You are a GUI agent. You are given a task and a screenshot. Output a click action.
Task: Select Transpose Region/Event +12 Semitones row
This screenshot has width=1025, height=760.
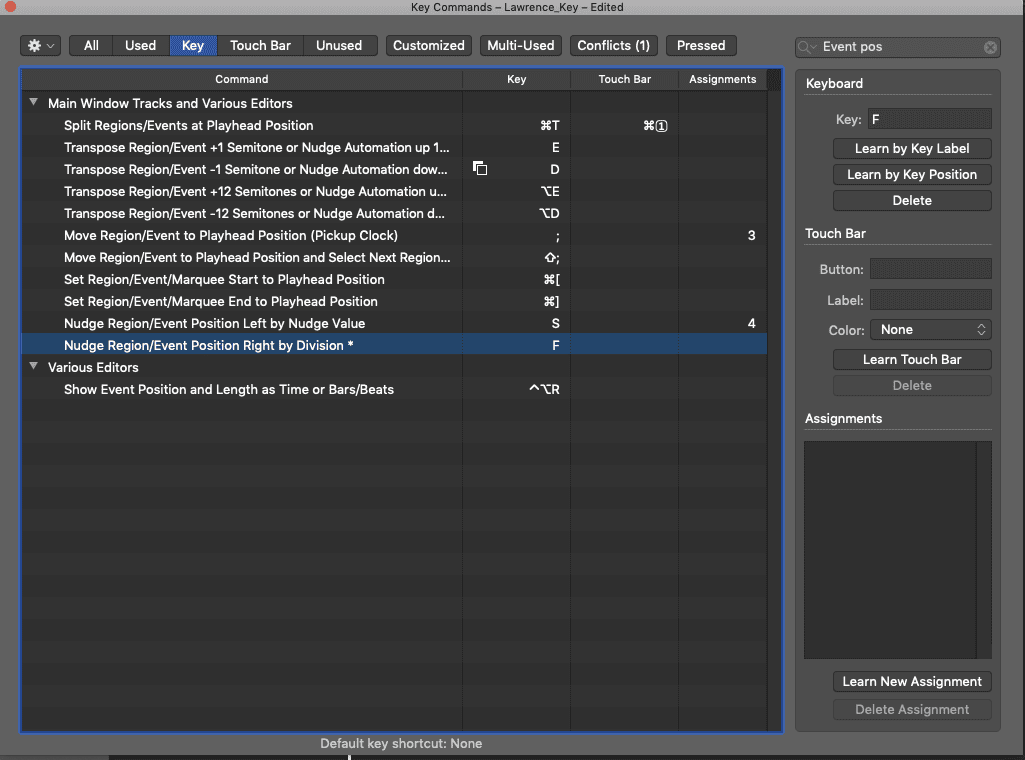pyautogui.click(x=394, y=191)
